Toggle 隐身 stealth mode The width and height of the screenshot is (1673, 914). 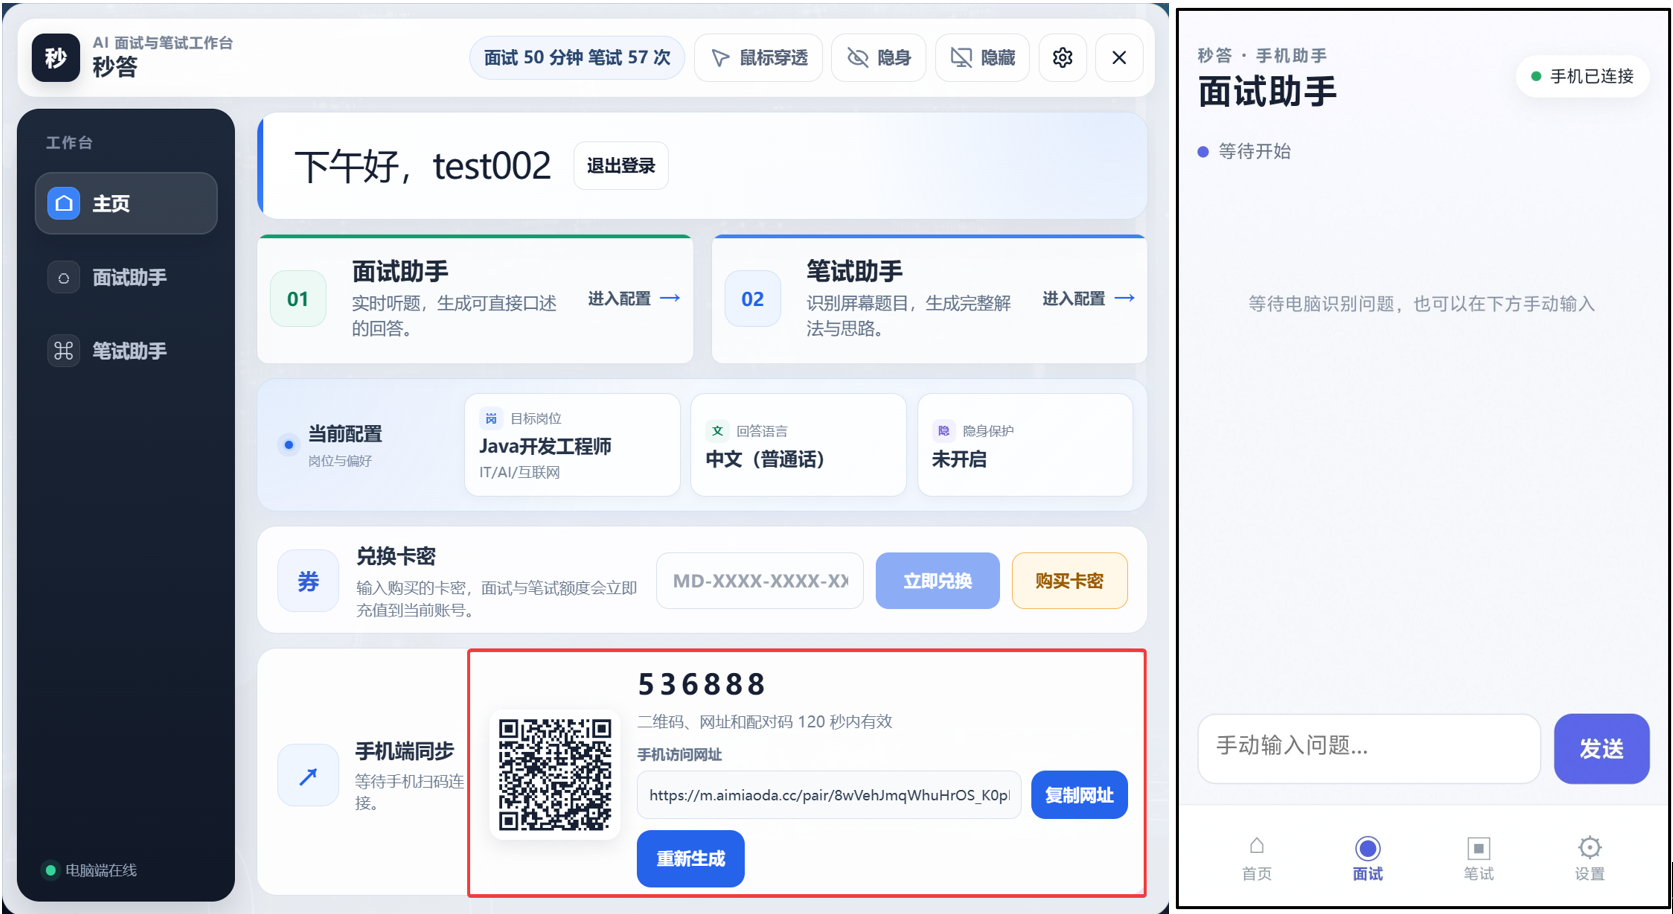pos(879,58)
